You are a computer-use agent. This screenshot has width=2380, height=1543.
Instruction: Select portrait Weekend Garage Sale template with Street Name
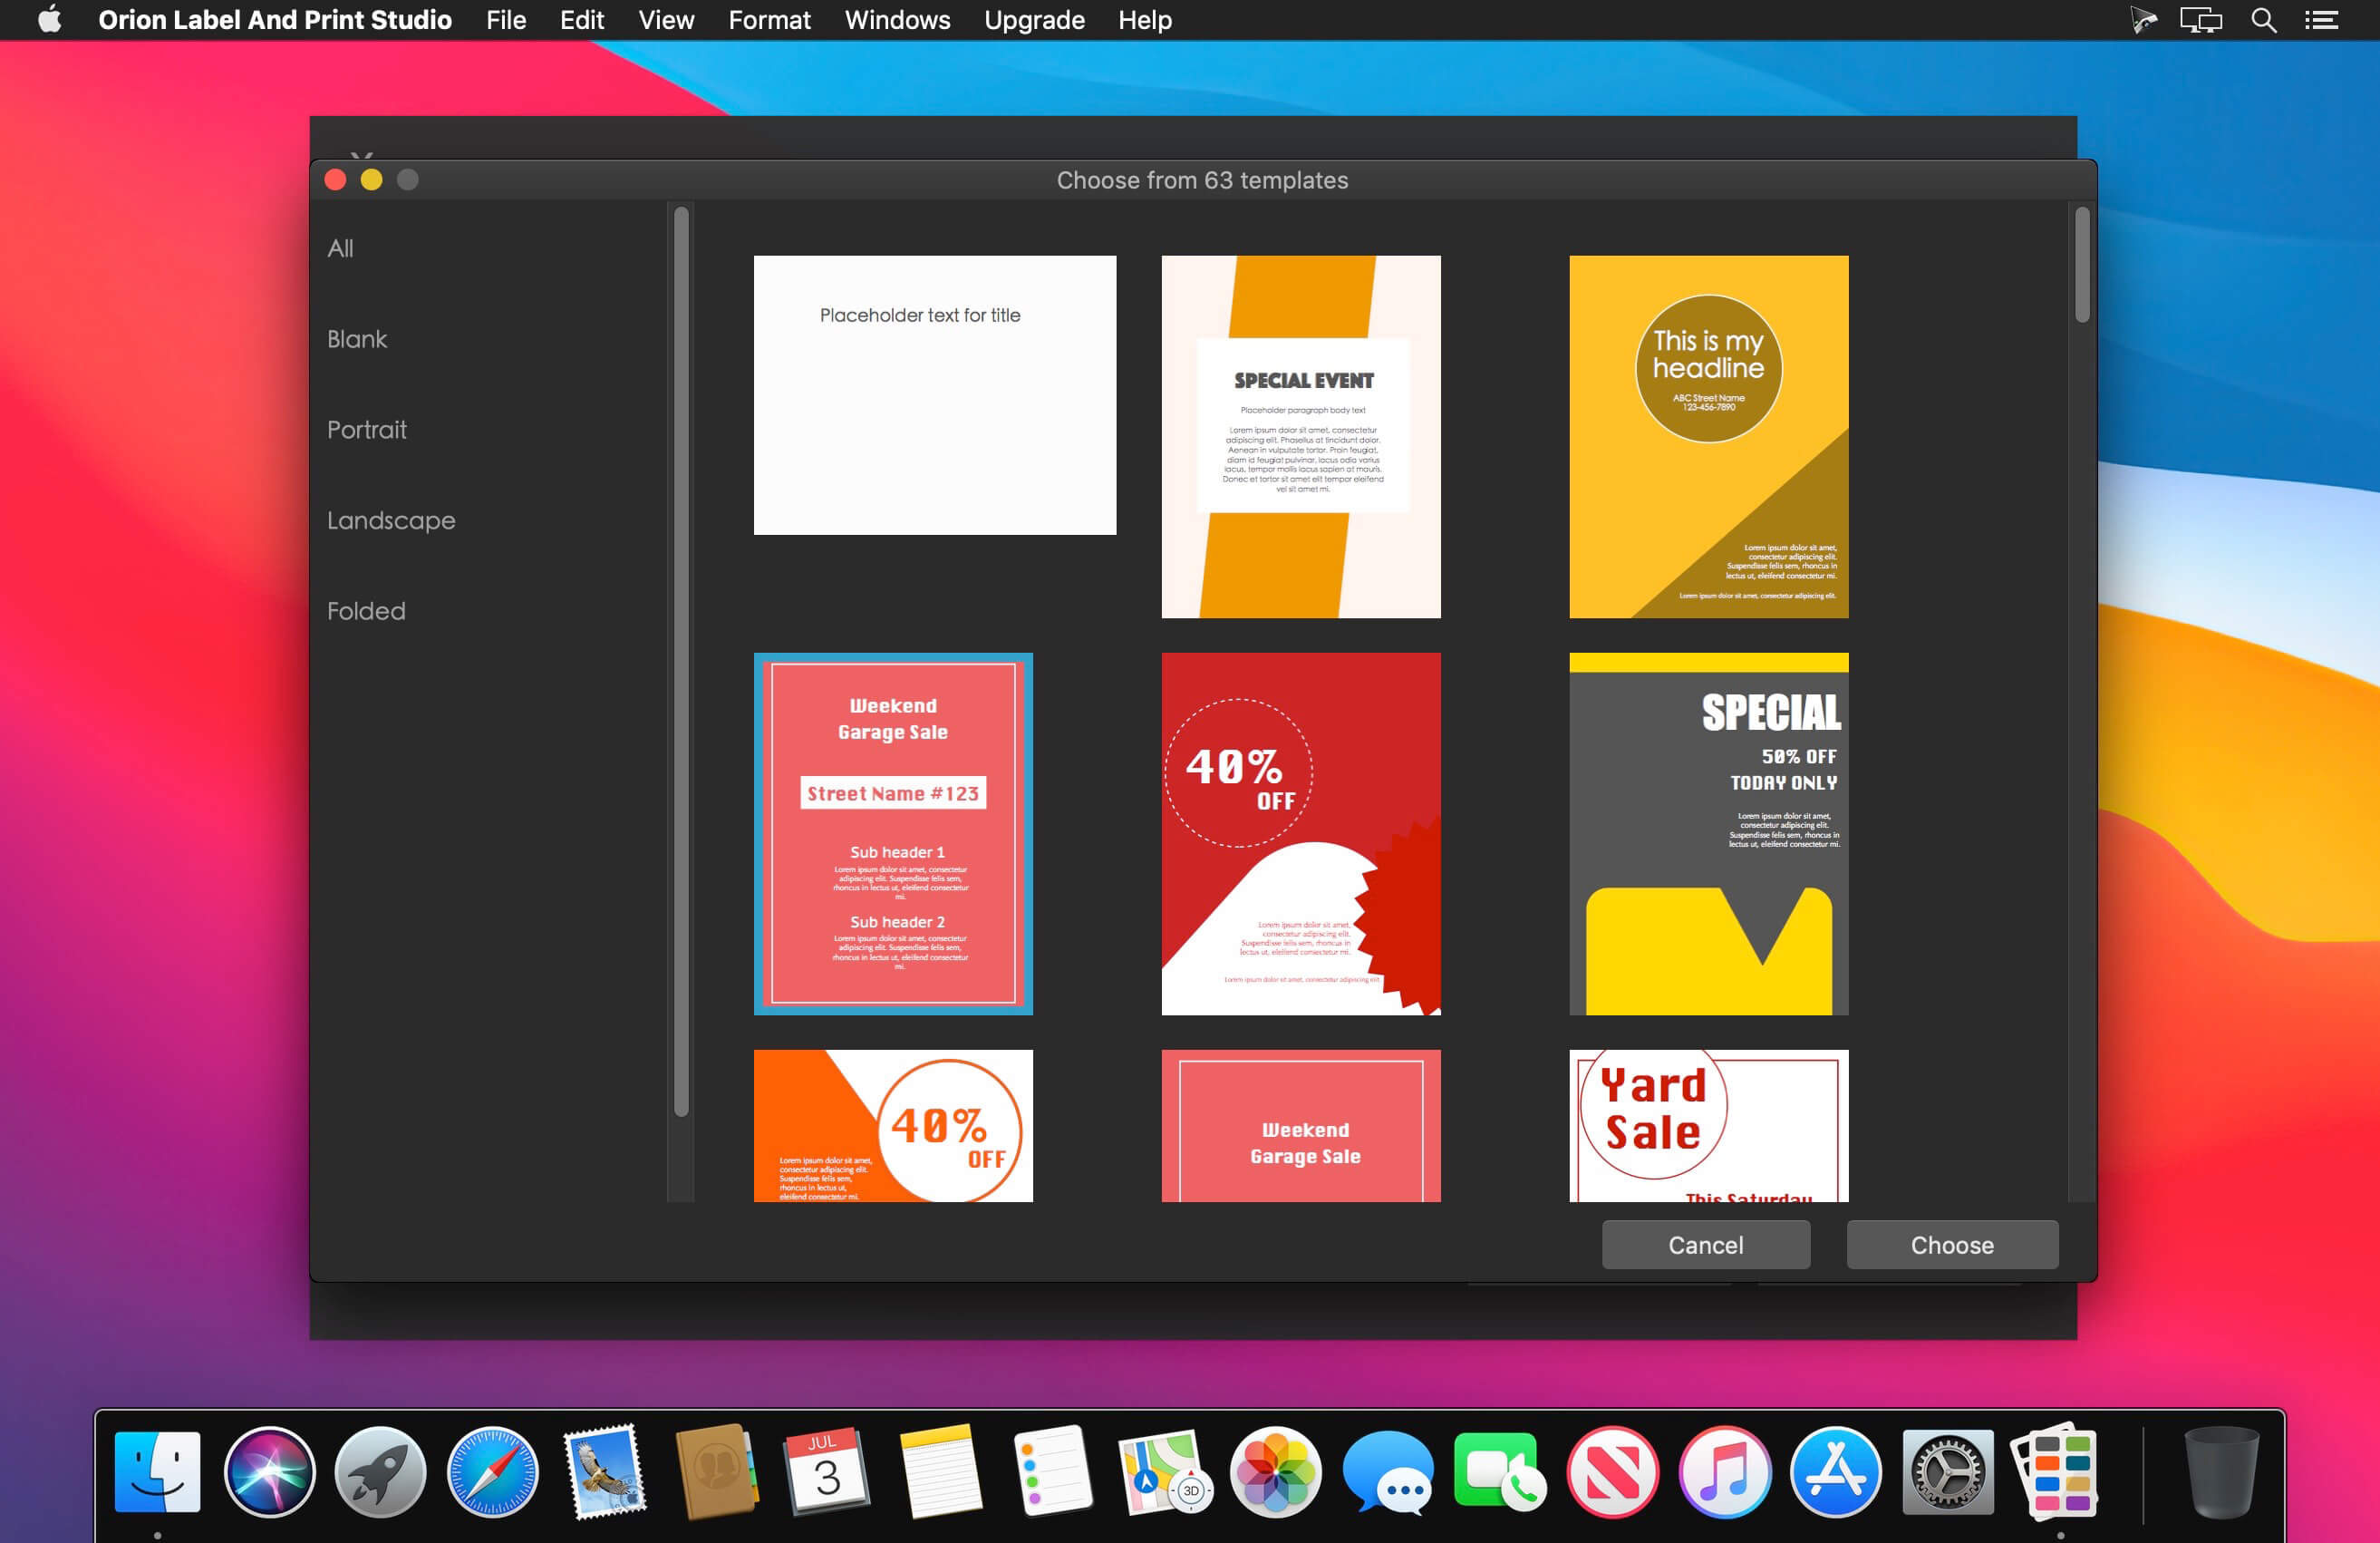[x=893, y=834]
